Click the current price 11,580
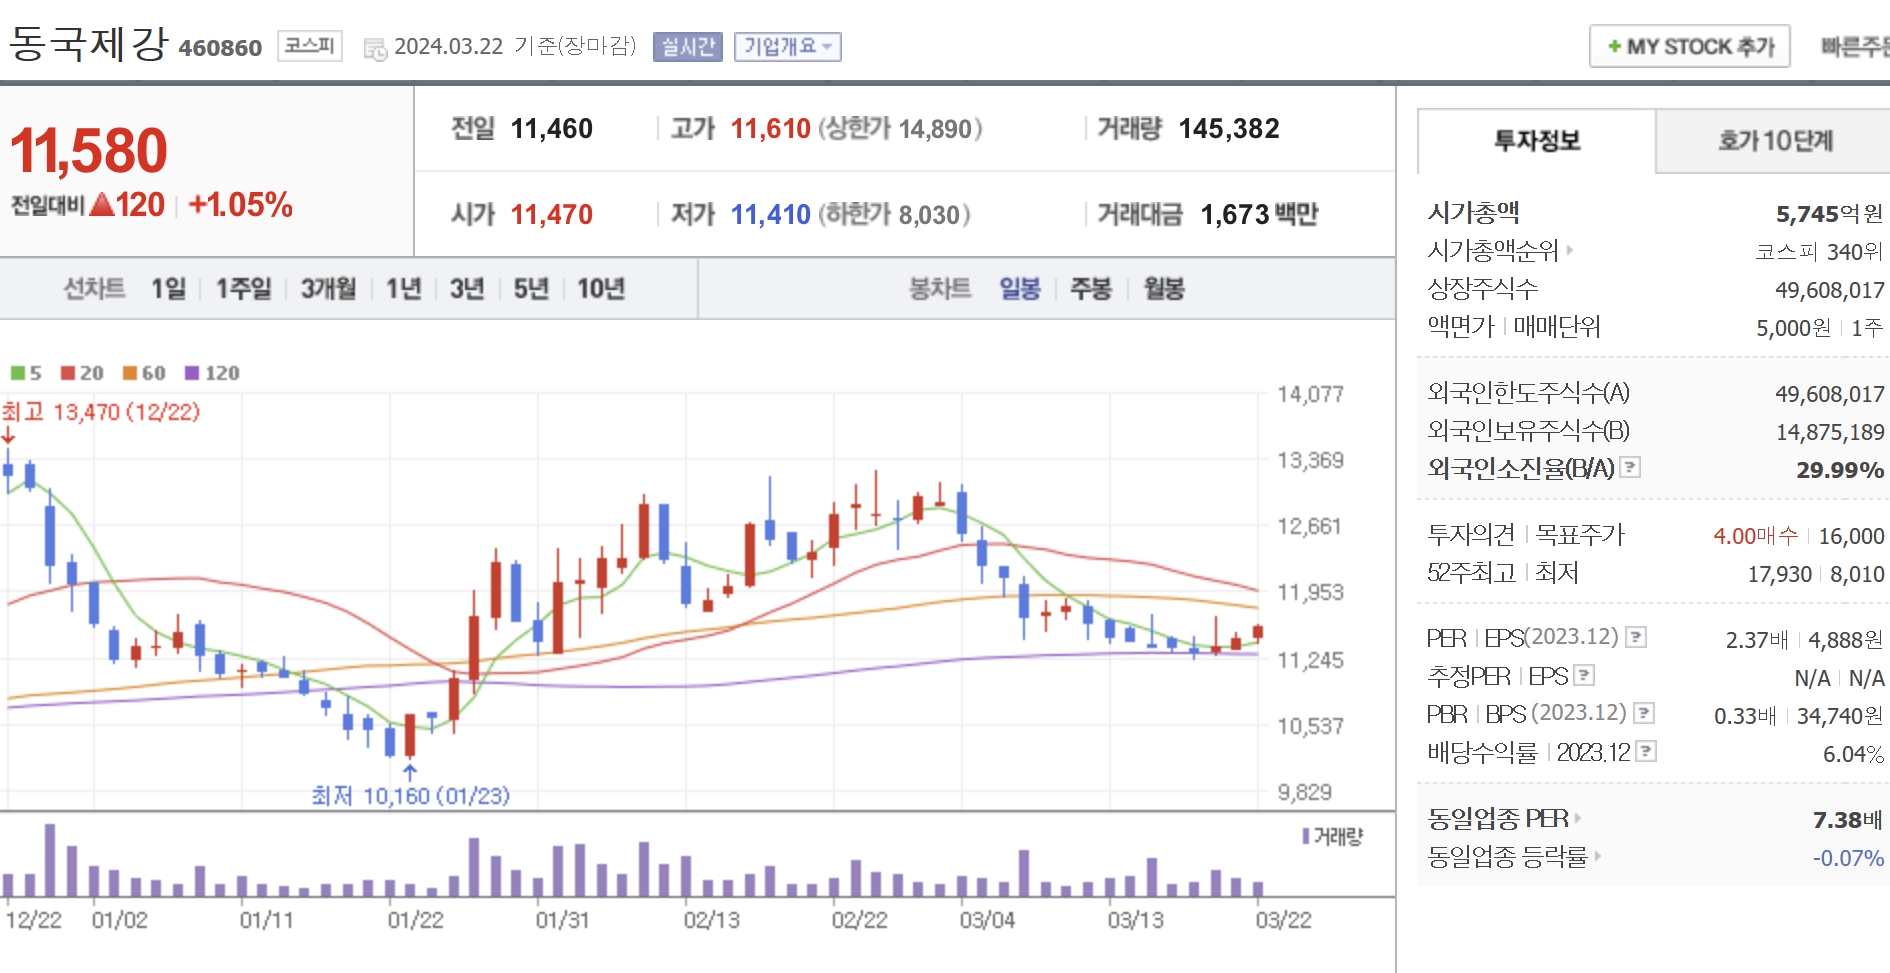Viewport: 1890px width, 973px height. tap(89, 151)
